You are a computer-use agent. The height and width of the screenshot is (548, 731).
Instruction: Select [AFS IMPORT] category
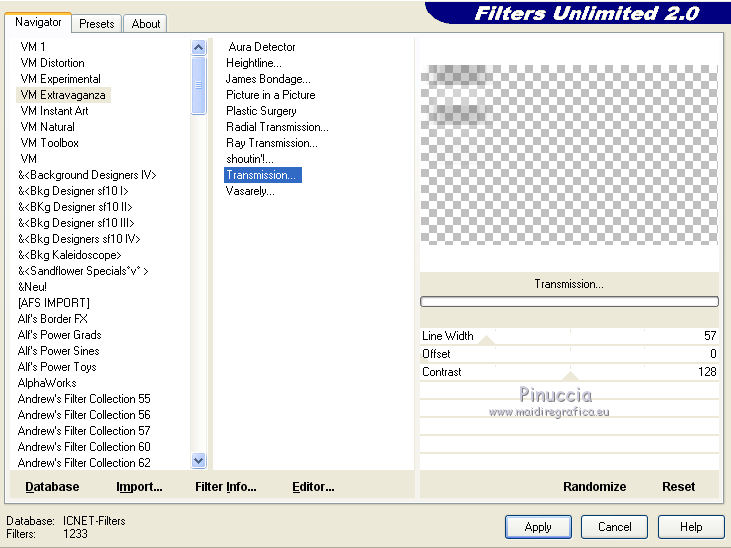54,303
